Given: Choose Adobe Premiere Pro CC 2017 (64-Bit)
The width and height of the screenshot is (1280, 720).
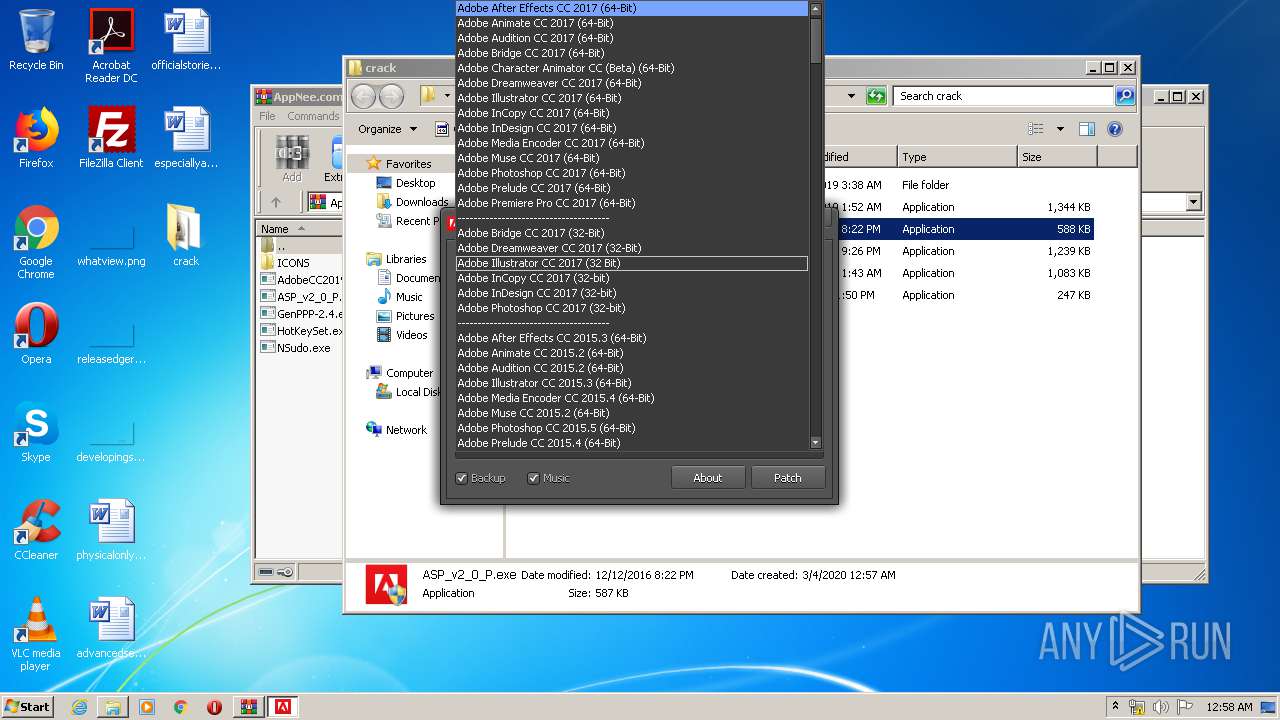Looking at the screenshot, I should (x=631, y=203).
